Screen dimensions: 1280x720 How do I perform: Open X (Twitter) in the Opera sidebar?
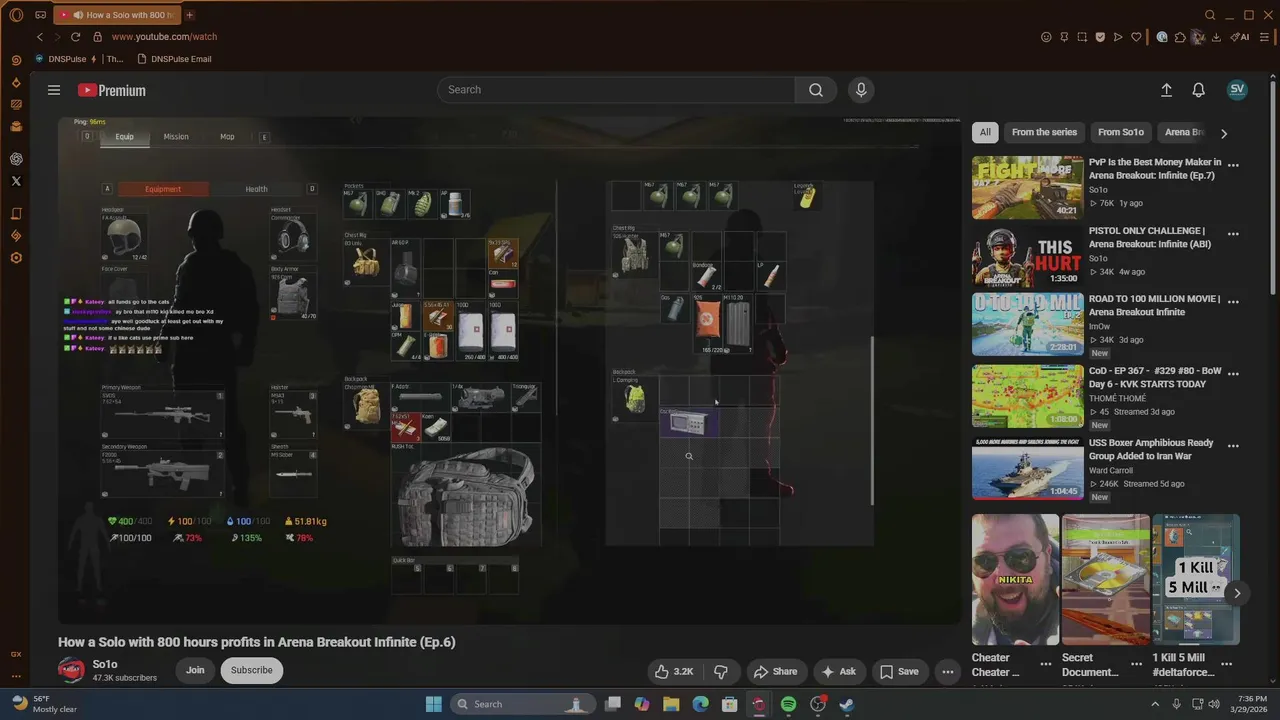(x=16, y=181)
